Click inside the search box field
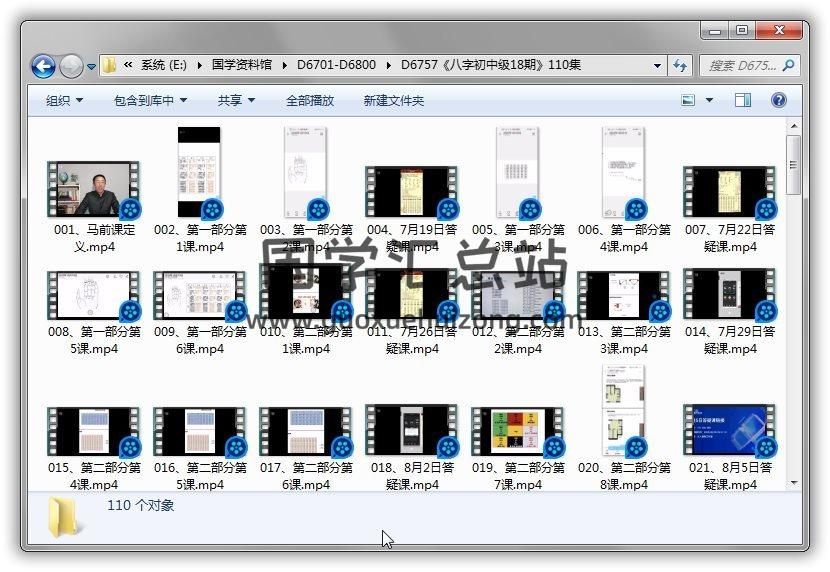Image resolution: width=830 pixels, height=572 pixels. coord(740,66)
